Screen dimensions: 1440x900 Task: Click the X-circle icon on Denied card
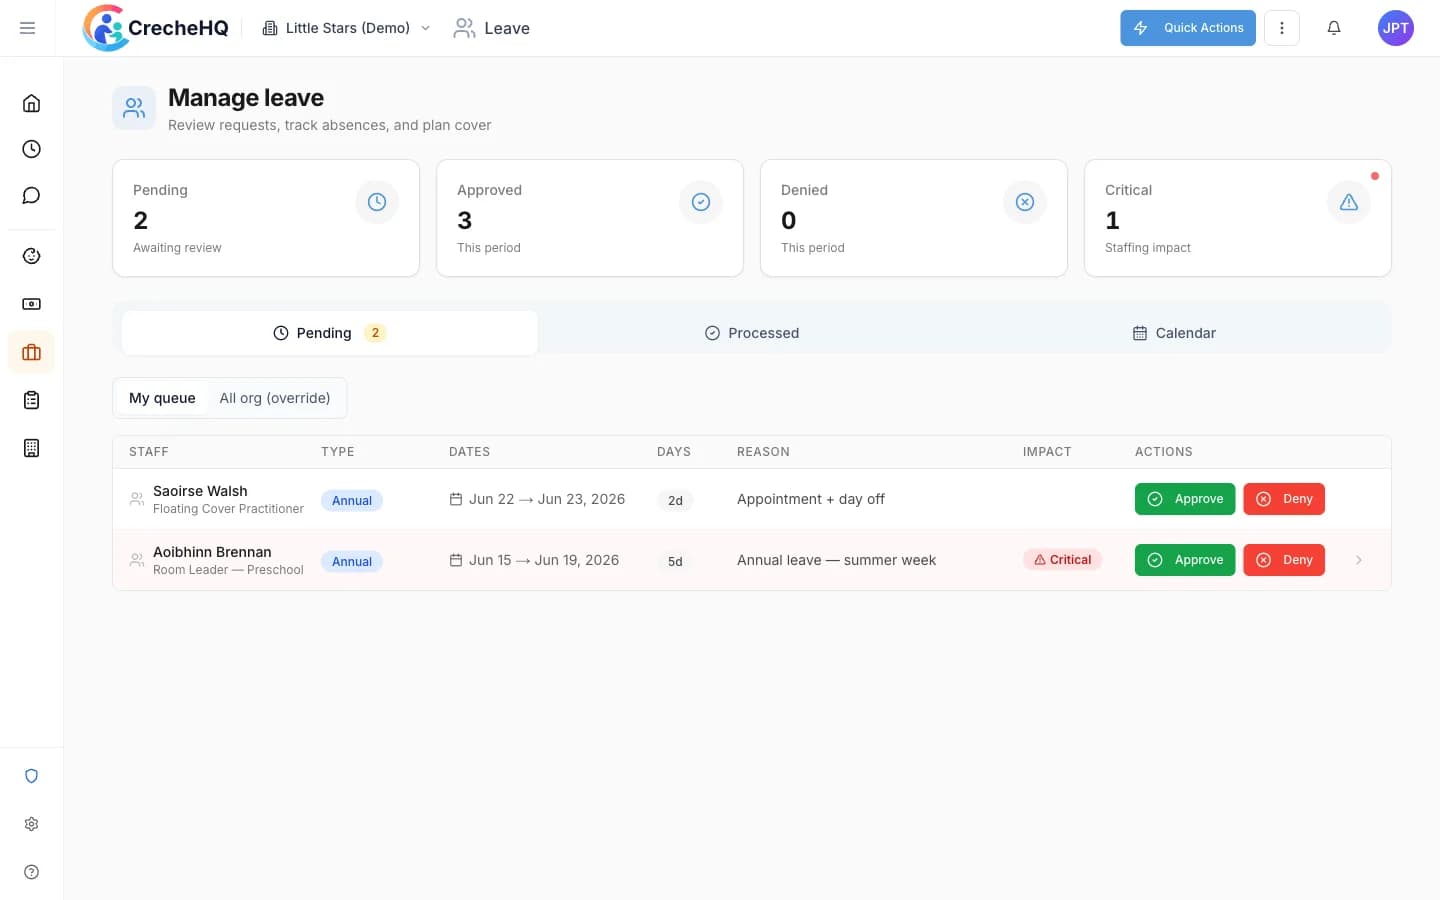1025,202
